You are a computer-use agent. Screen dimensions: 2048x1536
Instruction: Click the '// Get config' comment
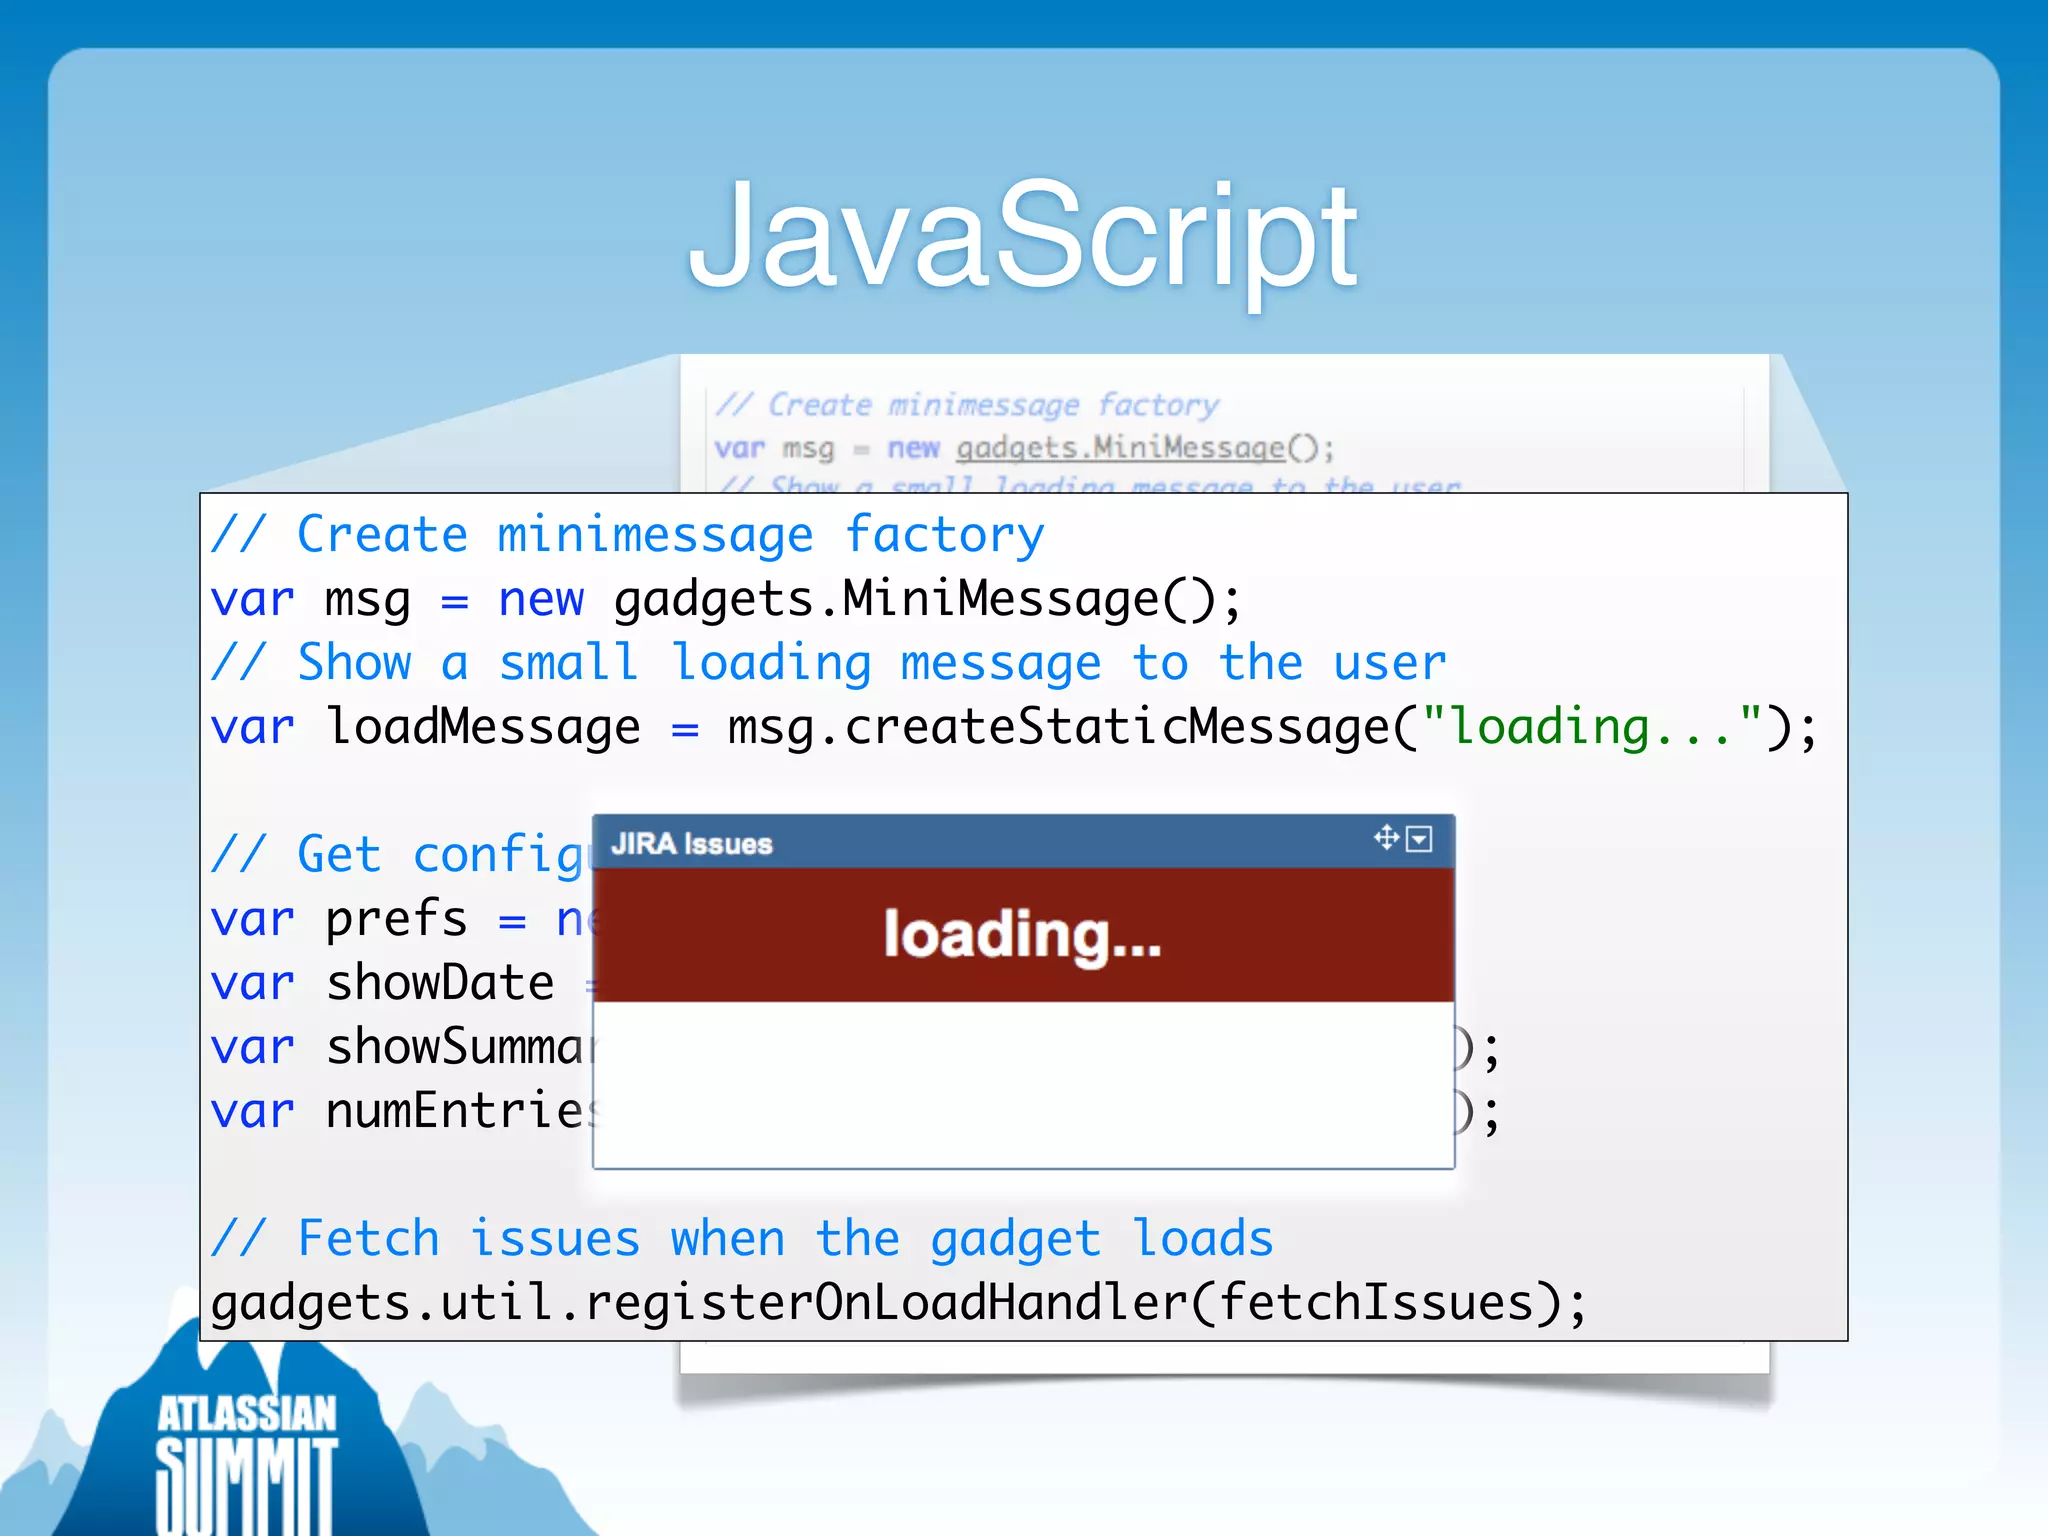(402, 856)
